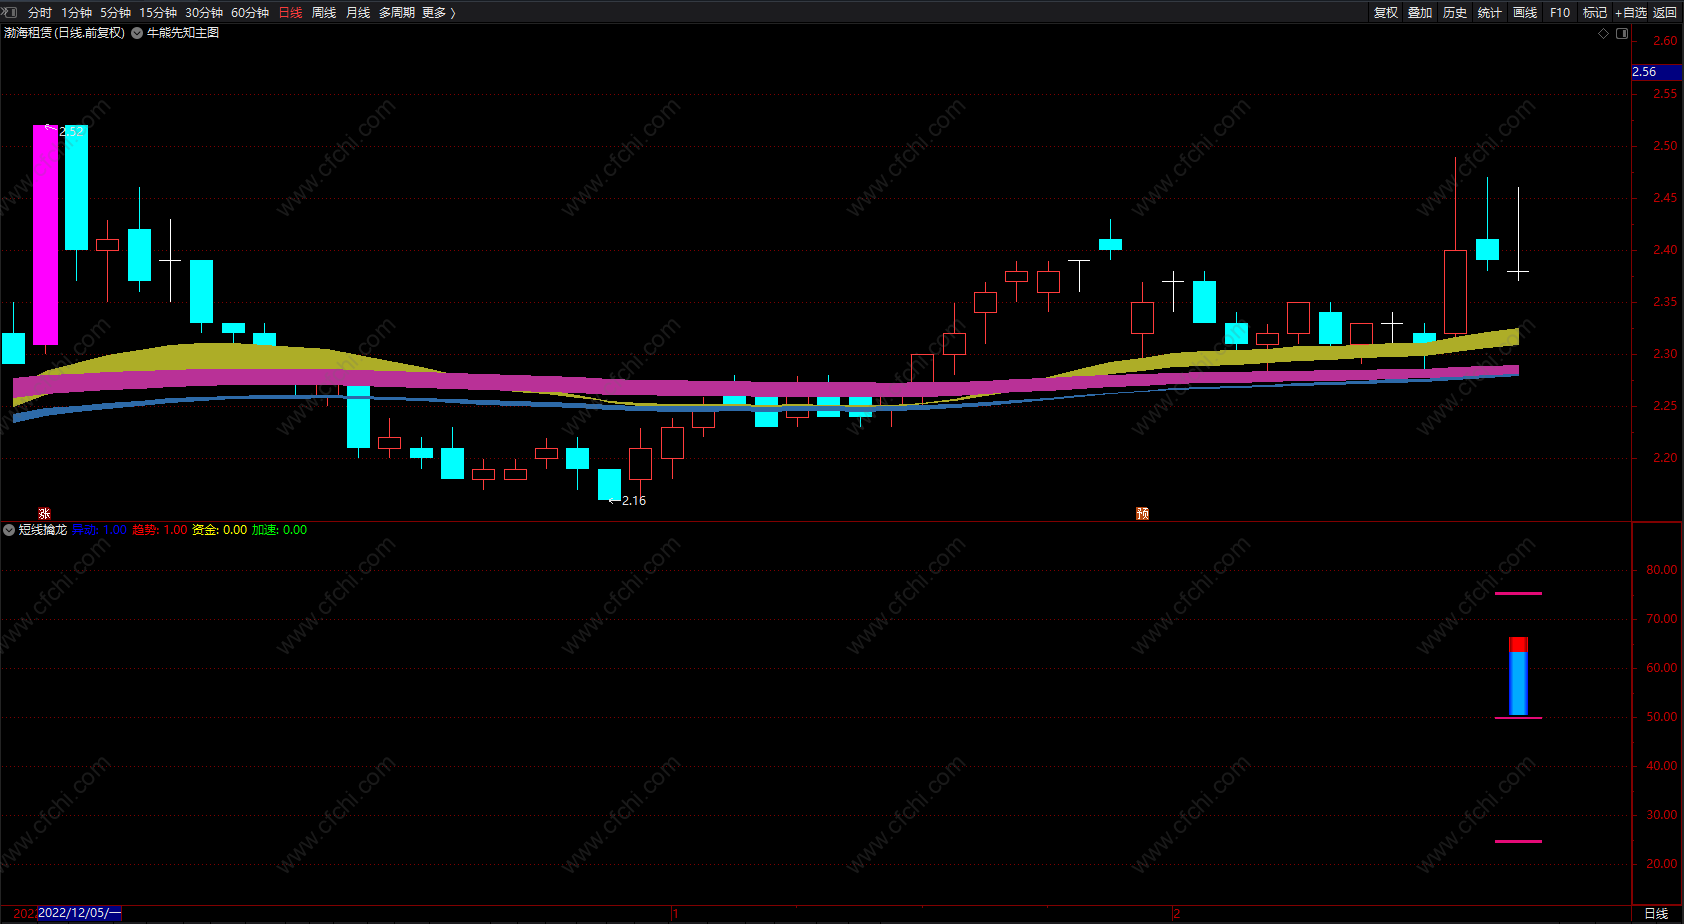Click the 加速: 0.00 indicator value
The height and width of the screenshot is (924, 1684).
(279, 530)
